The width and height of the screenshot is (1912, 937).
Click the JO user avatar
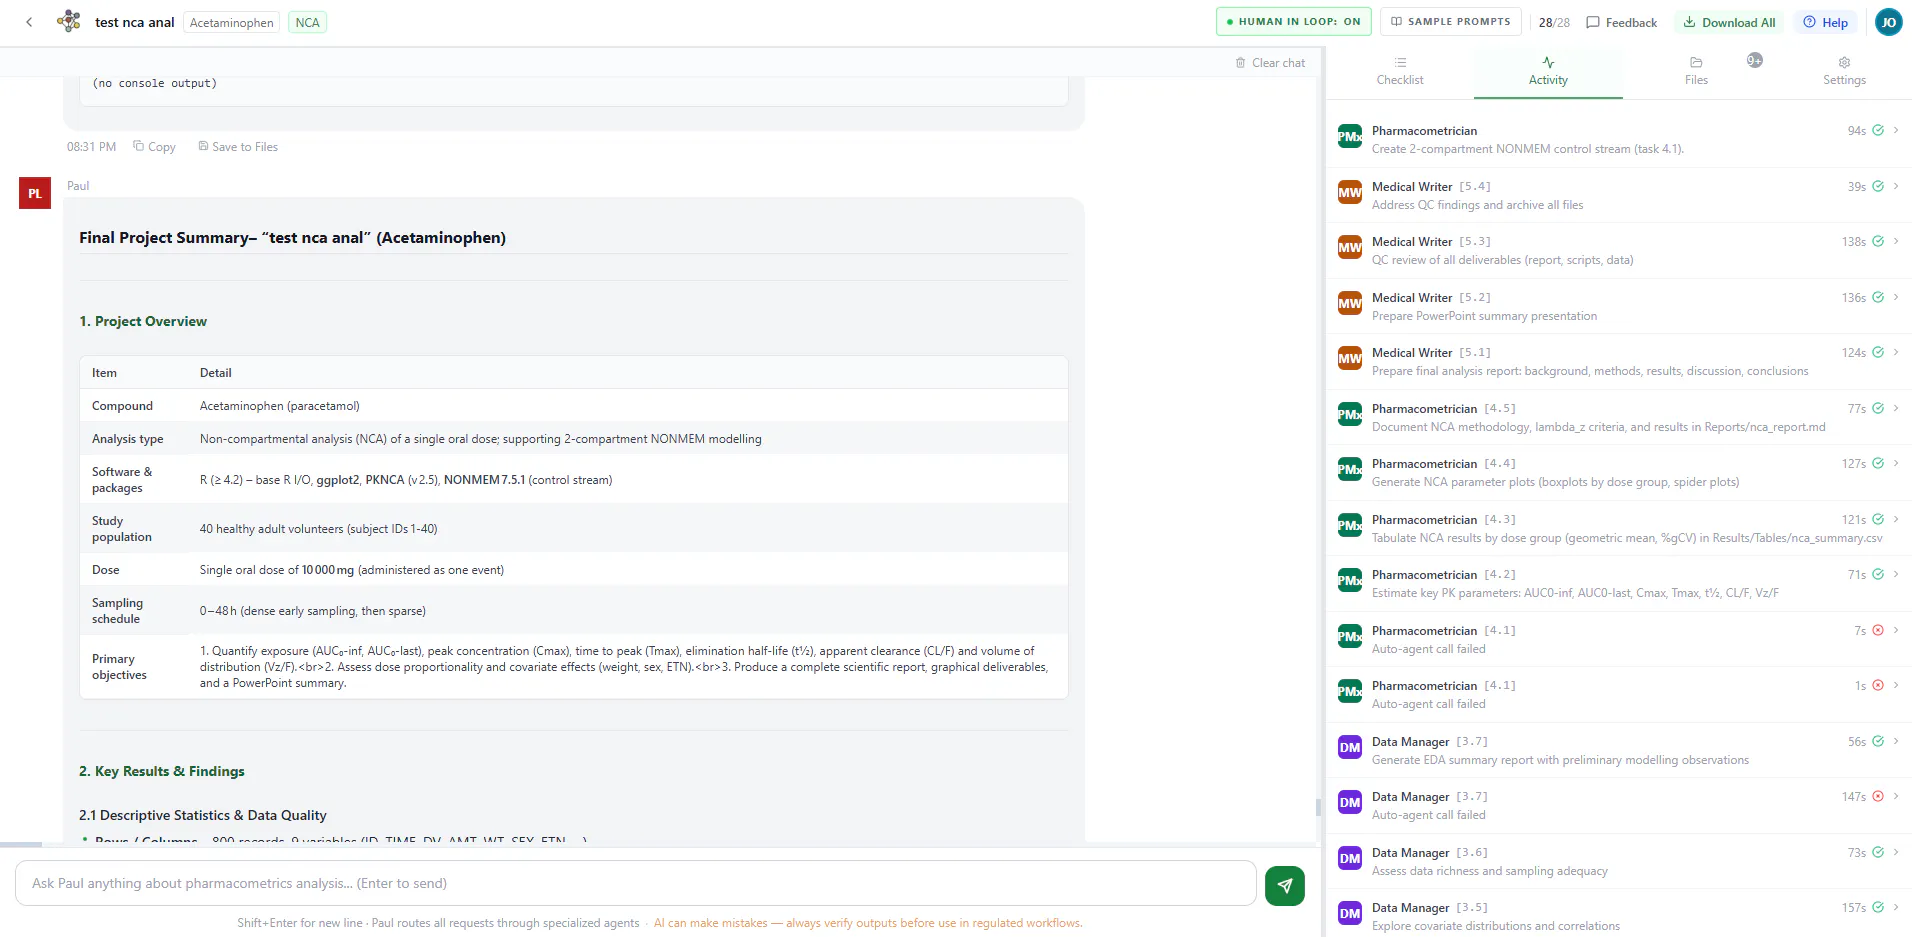click(1888, 22)
